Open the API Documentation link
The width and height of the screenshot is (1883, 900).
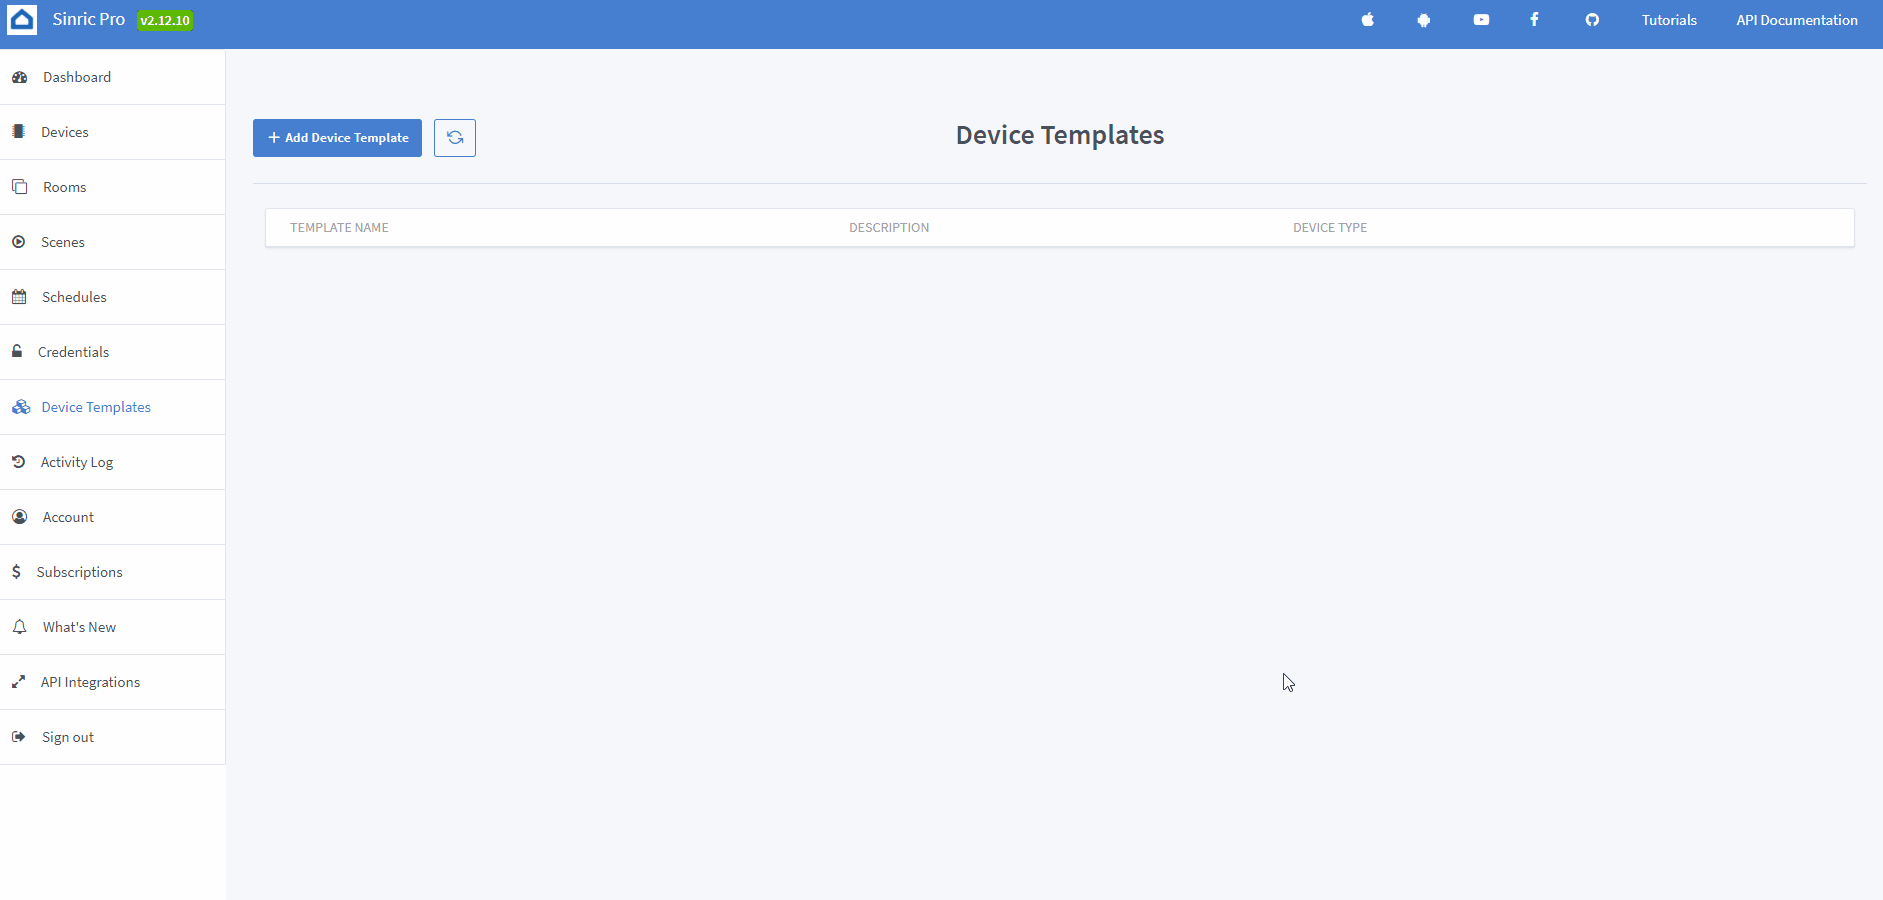(1795, 20)
